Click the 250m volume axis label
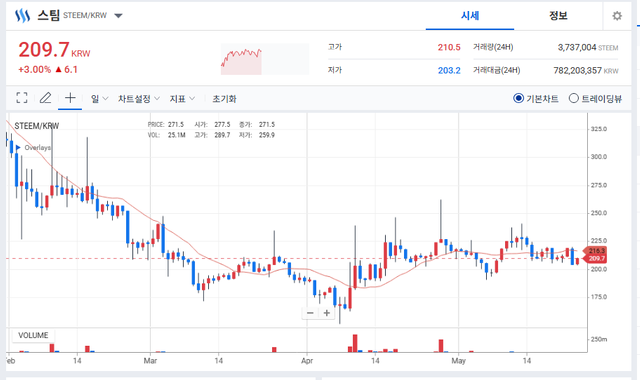This screenshot has height=380, width=640. tap(599, 339)
